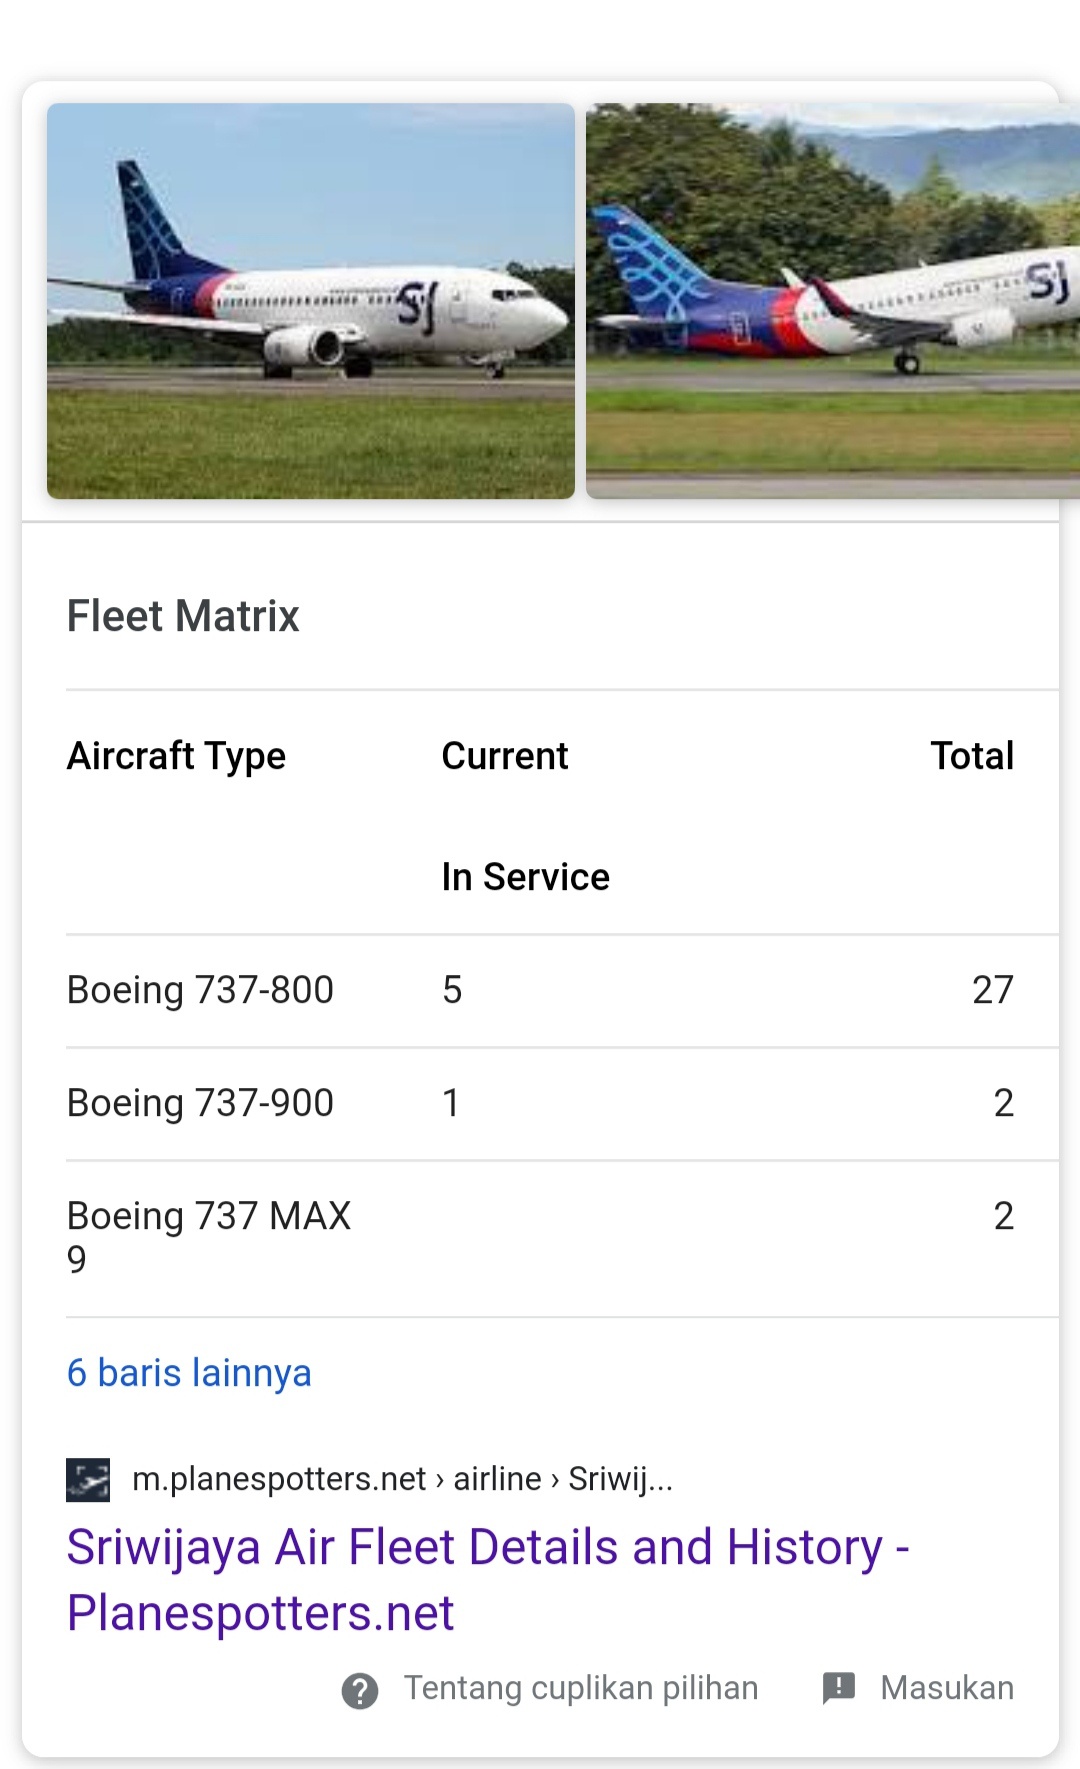This screenshot has height=1769, width=1080.
Task: Click the m.planespotters.net breadcrumb URL
Action: tap(402, 1479)
